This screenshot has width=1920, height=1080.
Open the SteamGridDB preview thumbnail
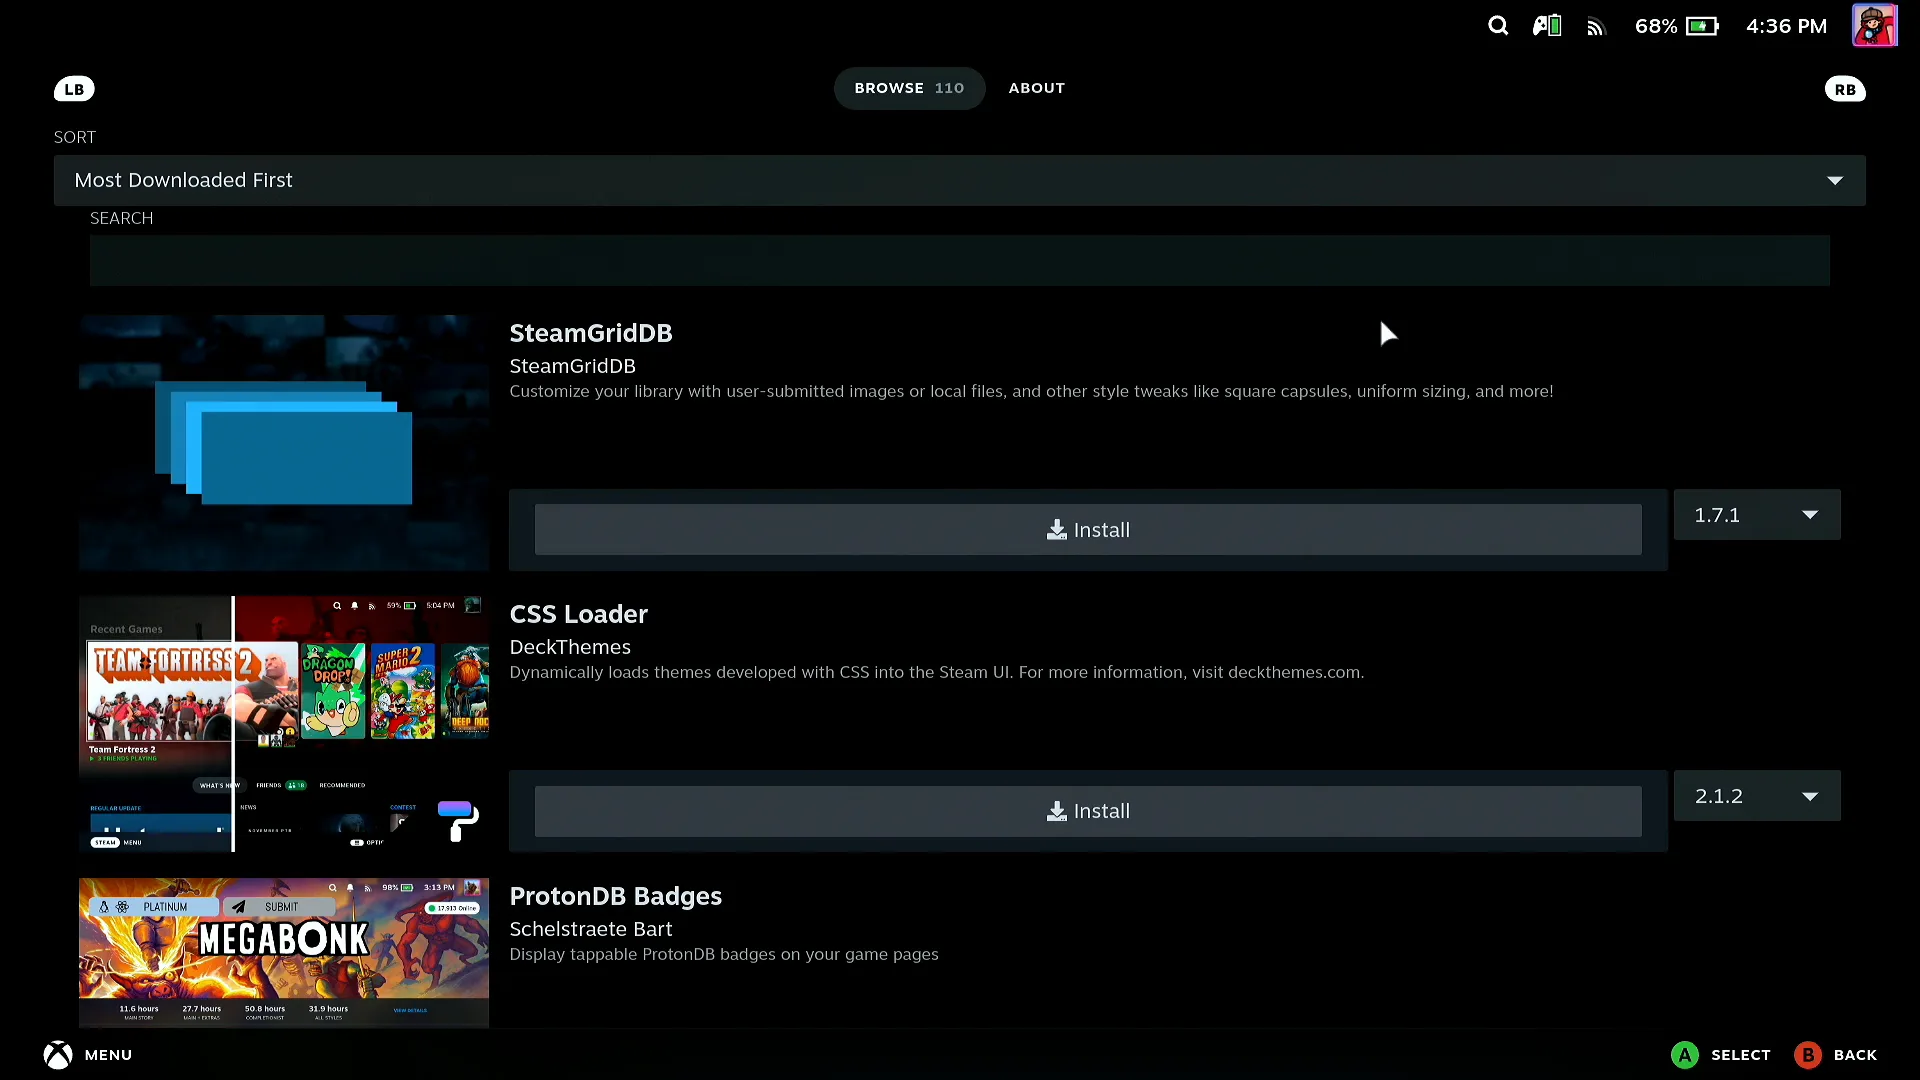(x=284, y=443)
